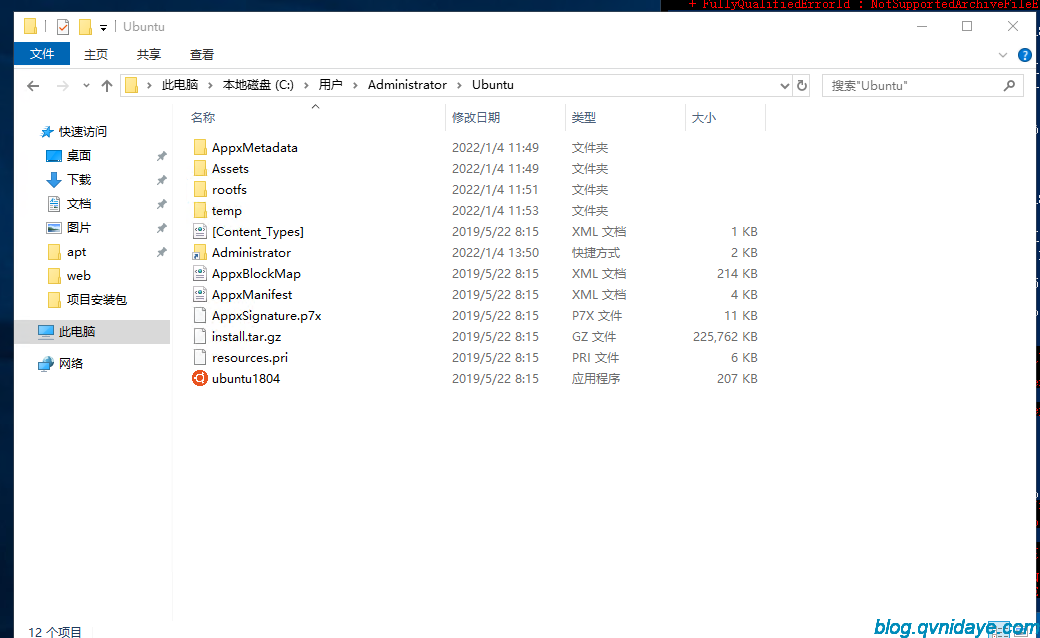
Task: Click 本地磁盘 (C:) in the breadcrumb
Action: pos(258,85)
